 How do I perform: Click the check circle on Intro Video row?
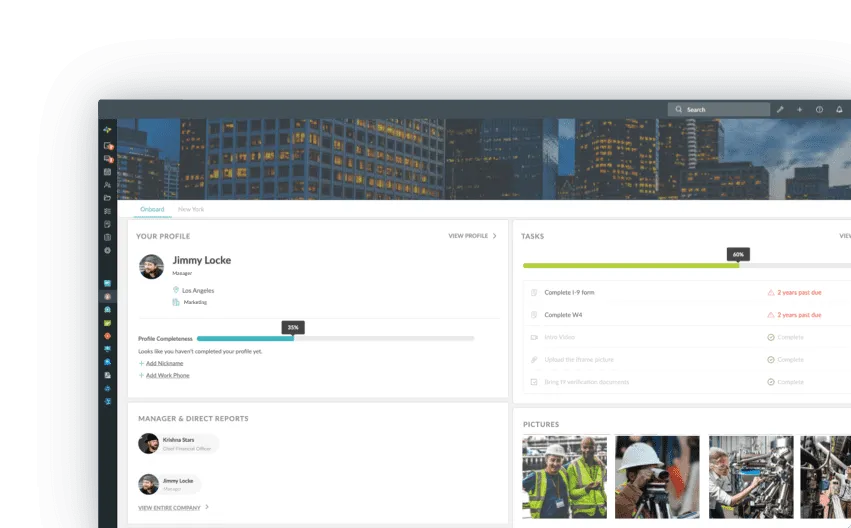(x=770, y=337)
